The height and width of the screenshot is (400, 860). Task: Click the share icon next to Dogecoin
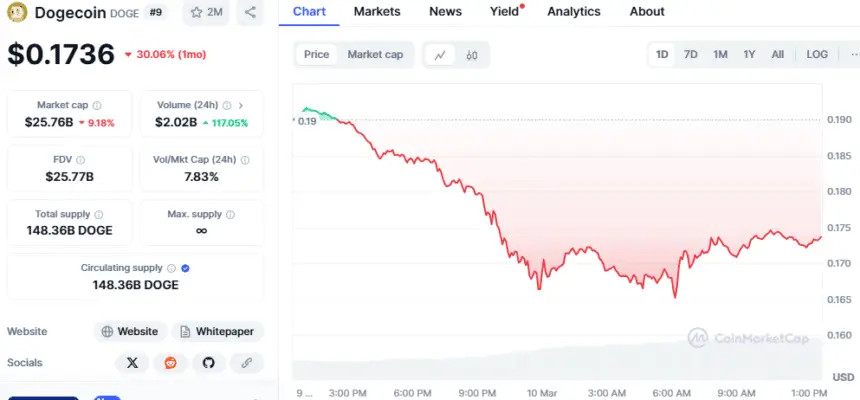coord(250,13)
